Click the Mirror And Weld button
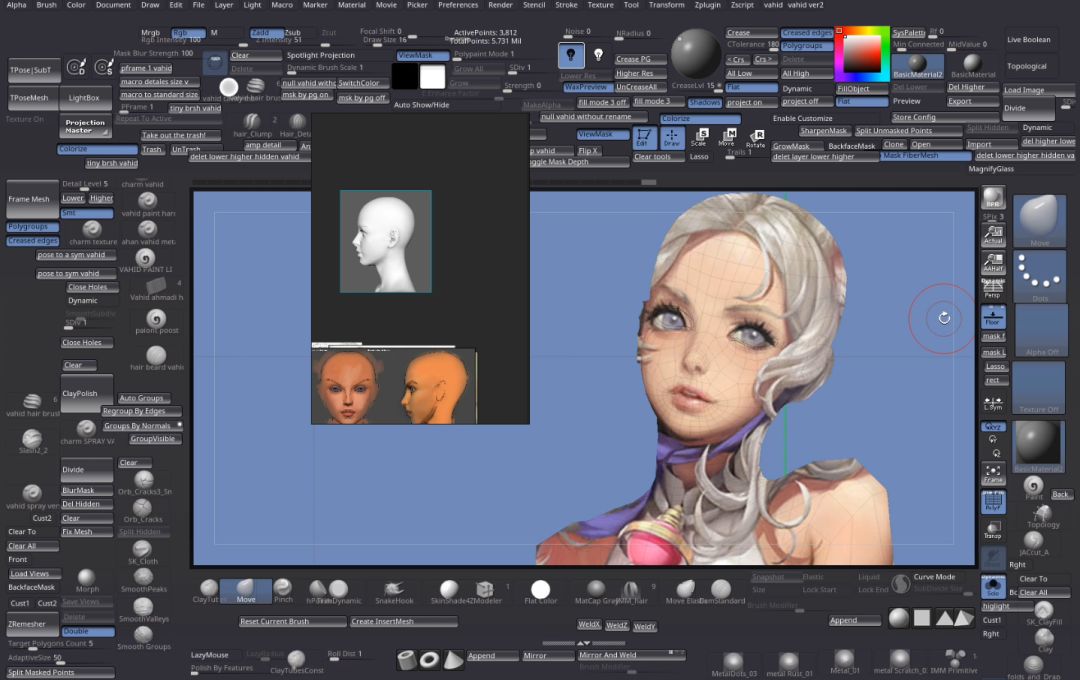The width and height of the screenshot is (1080, 680). 630,655
